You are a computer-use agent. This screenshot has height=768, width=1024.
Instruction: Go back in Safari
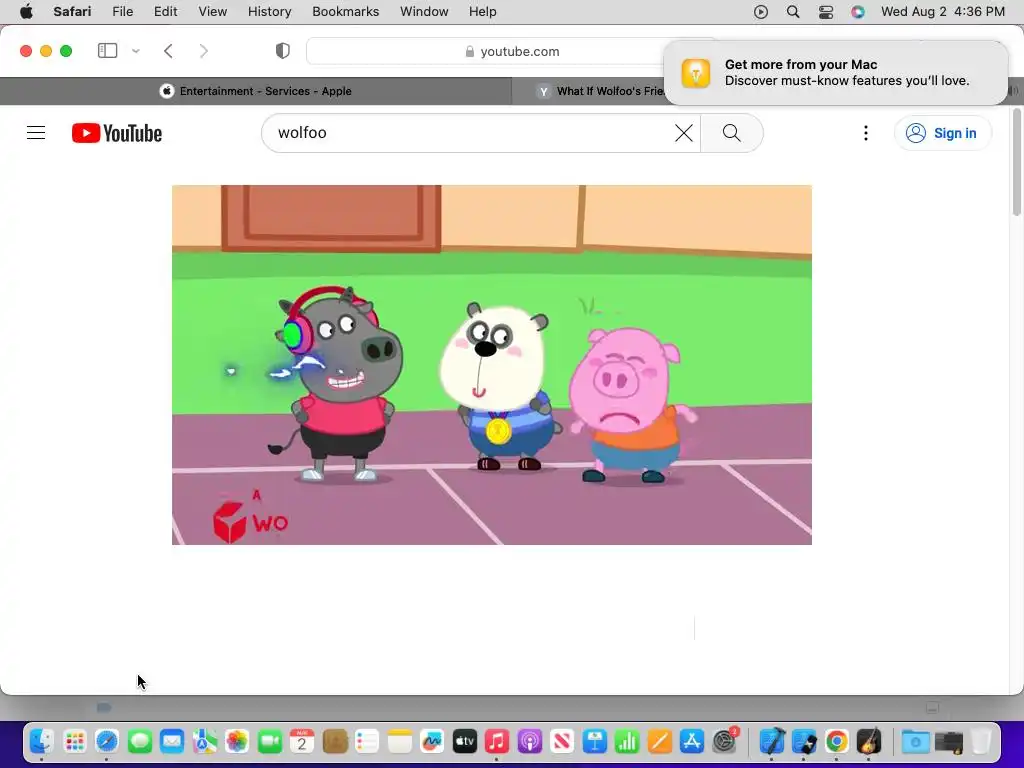[168, 51]
